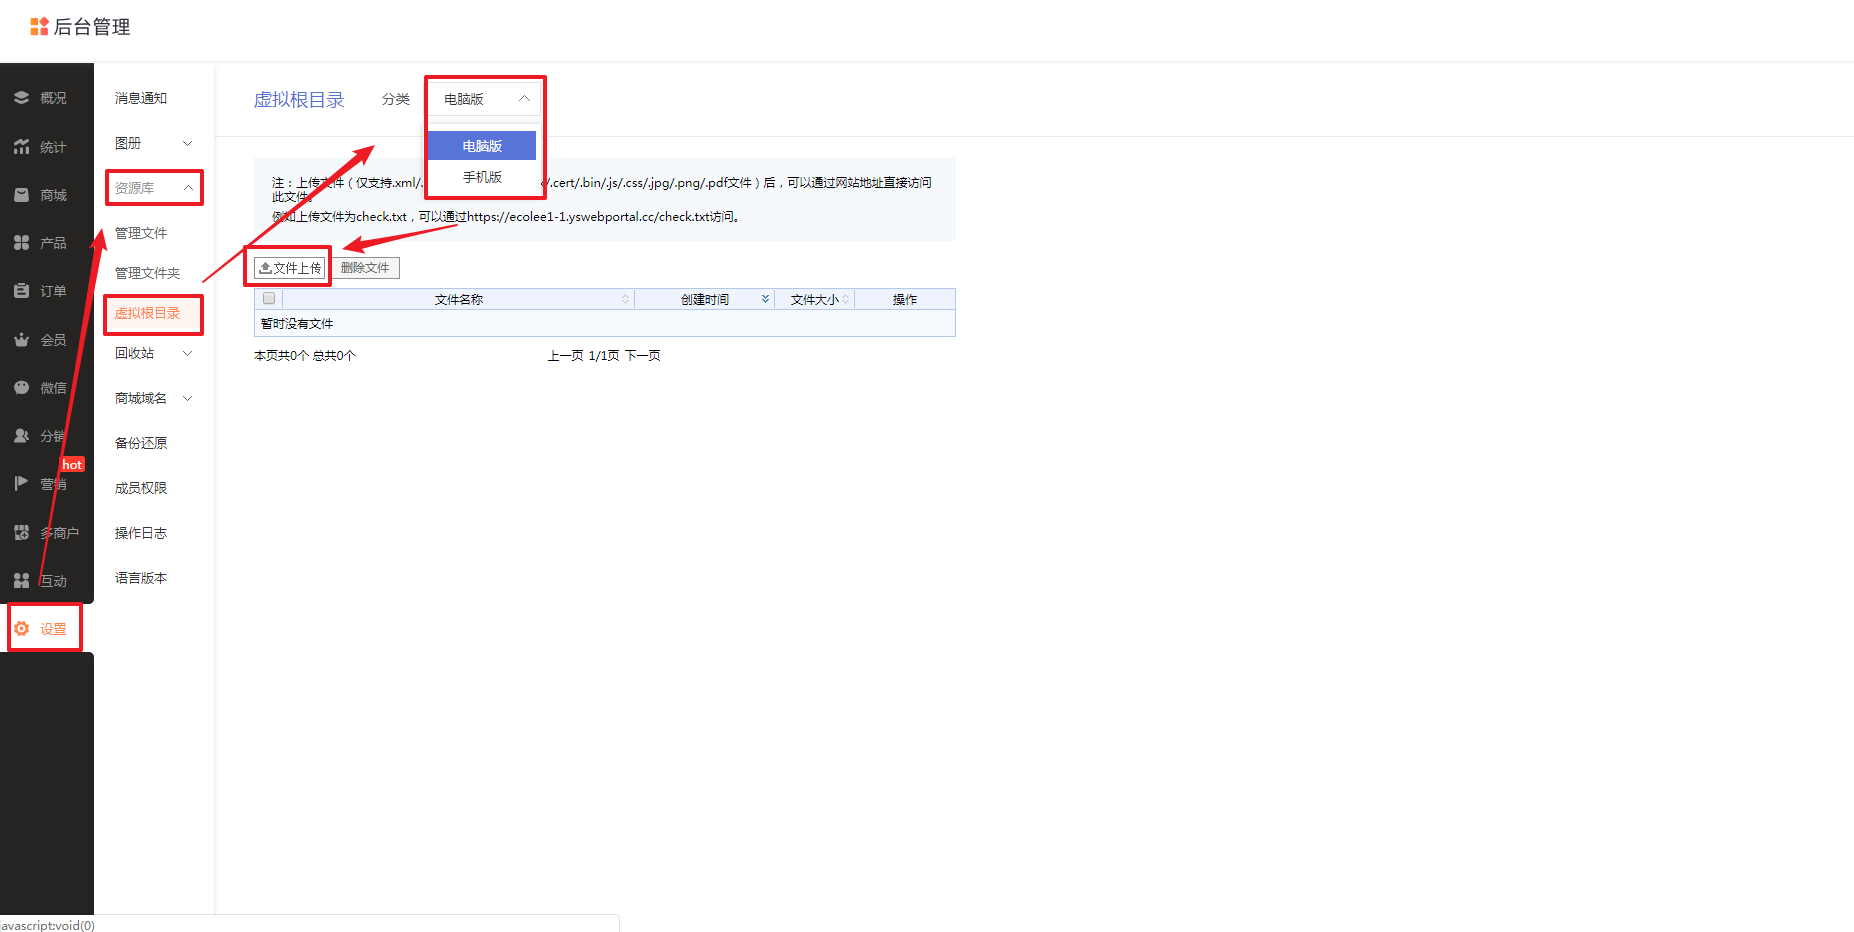Image resolution: width=1854 pixels, height=932 pixels.
Task: Open 消息通知 menu item
Action: pyautogui.click(x=141, y=98)
